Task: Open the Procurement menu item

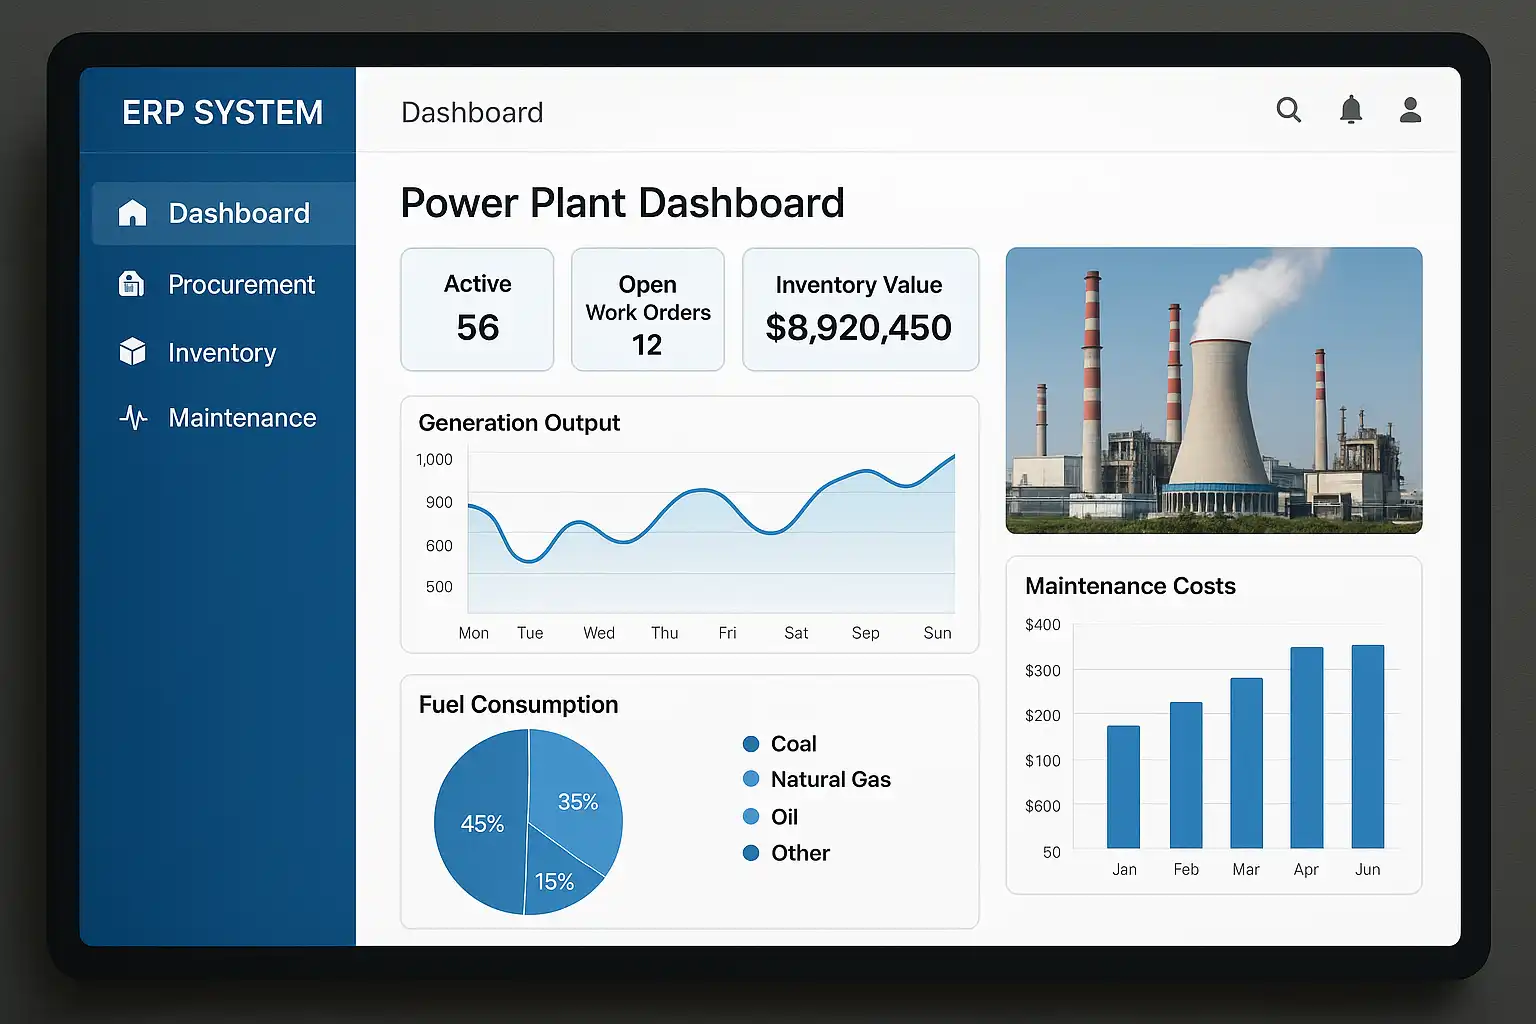Action: coord(241,285)
